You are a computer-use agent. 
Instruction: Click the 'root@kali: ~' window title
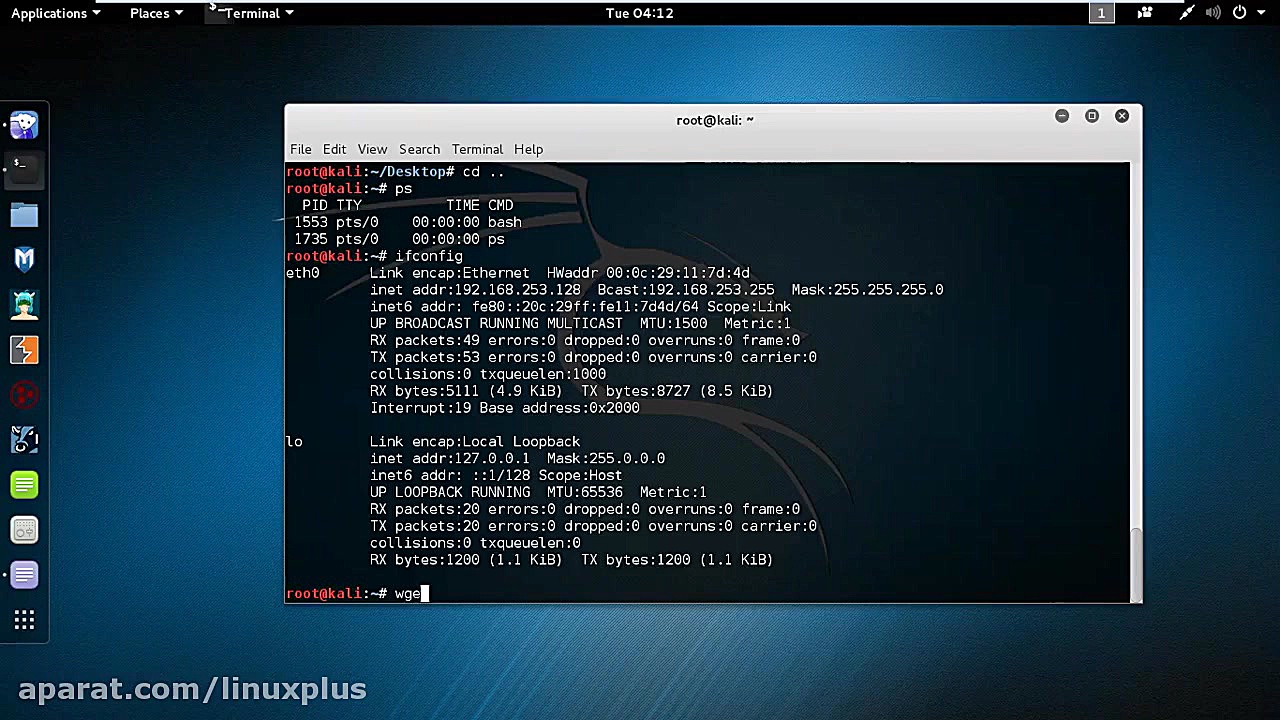(x=715, y=120)
